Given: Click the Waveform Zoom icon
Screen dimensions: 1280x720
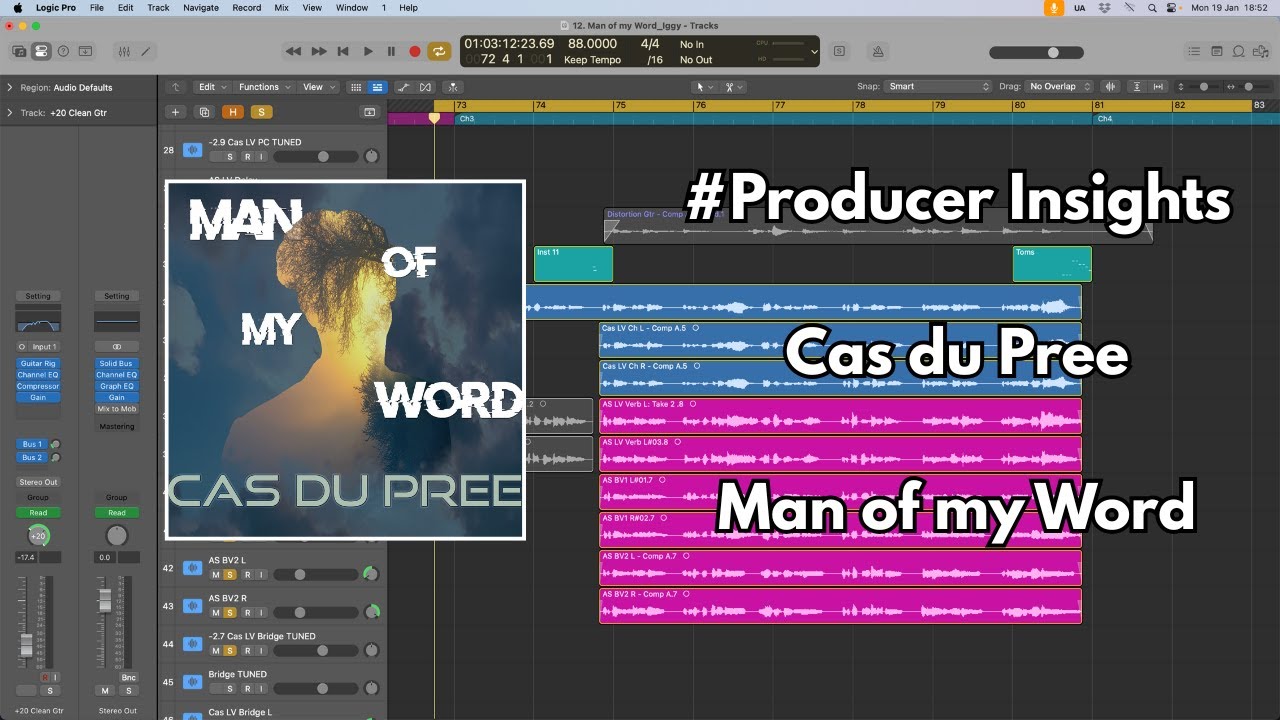Looking at the screenshot, I should (1111, 87).
